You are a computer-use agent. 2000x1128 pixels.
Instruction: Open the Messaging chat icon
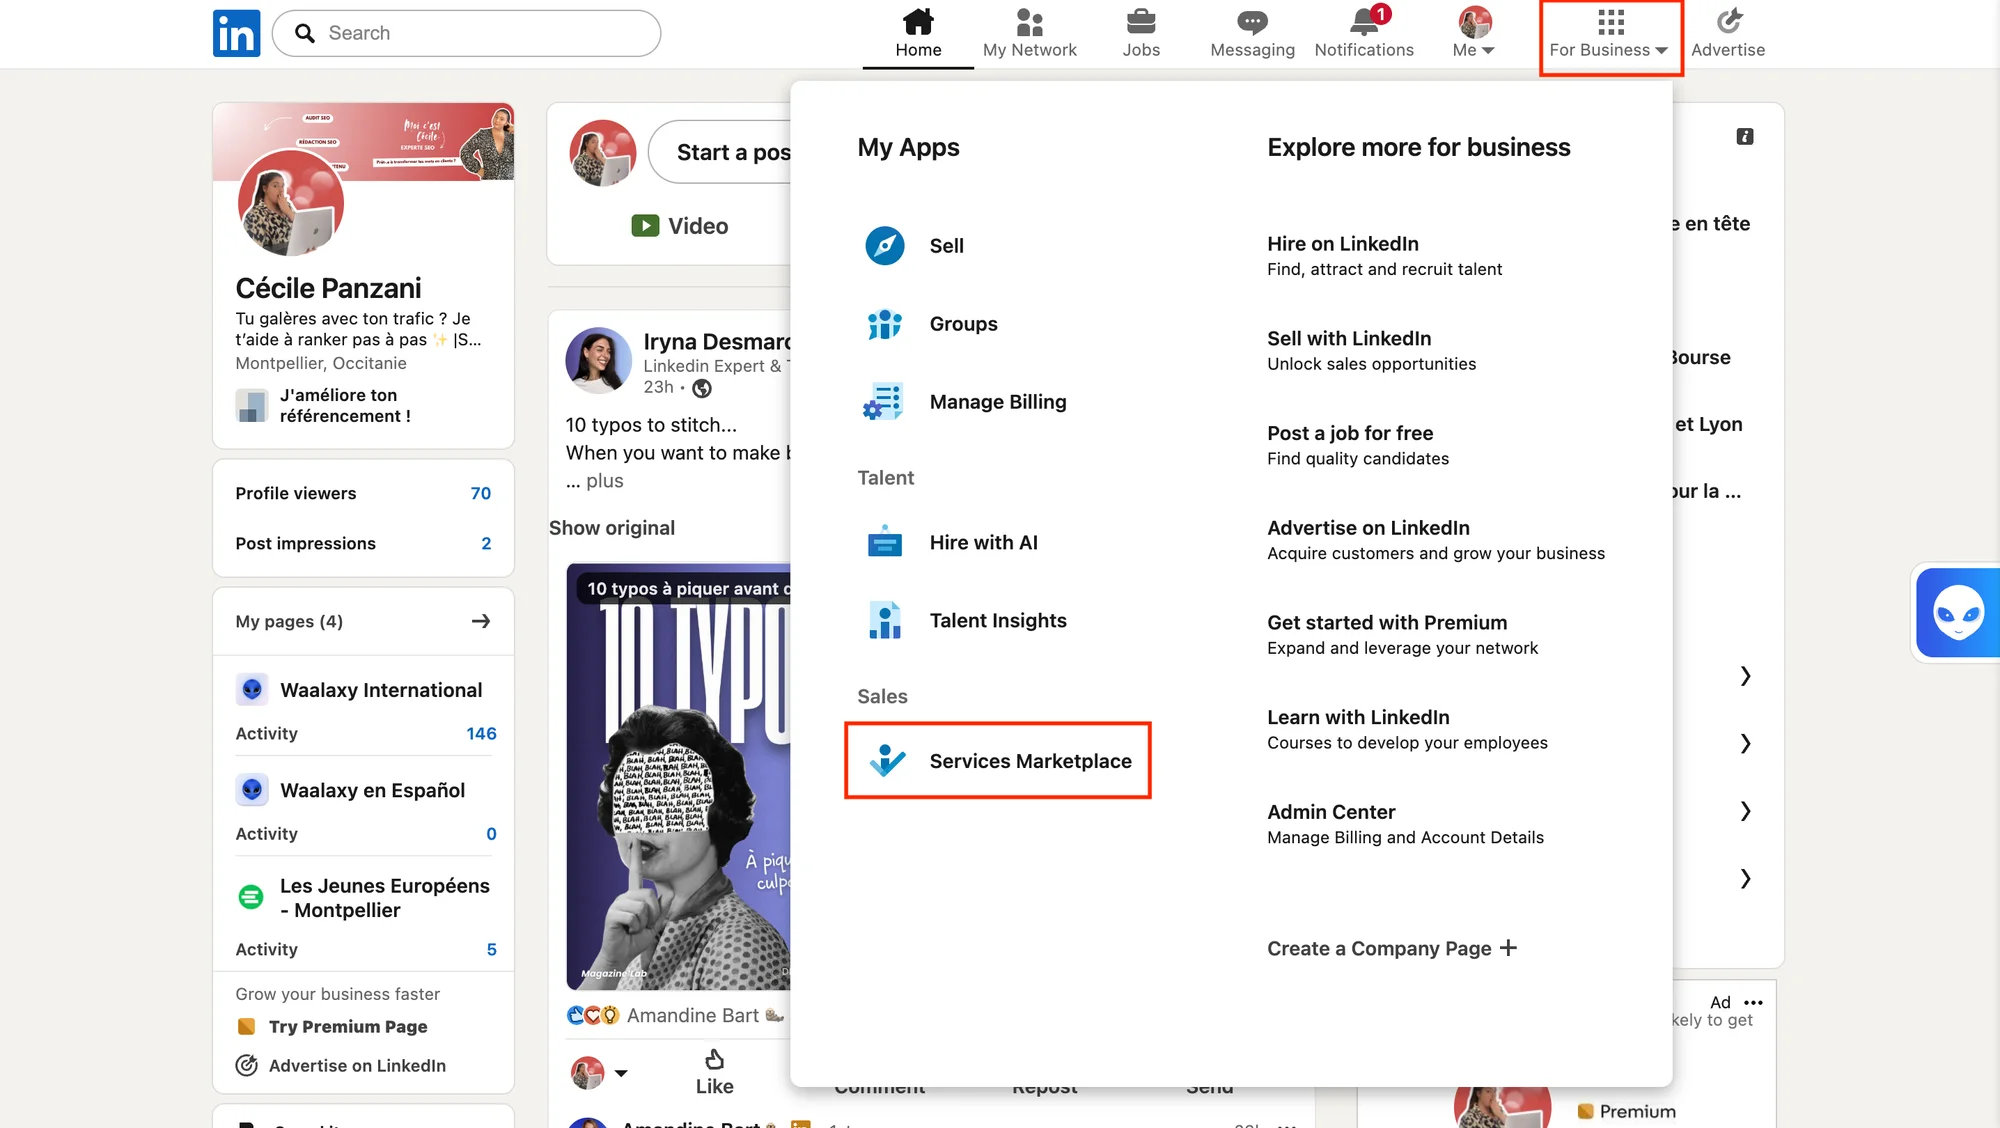[x=1252, y=21]
